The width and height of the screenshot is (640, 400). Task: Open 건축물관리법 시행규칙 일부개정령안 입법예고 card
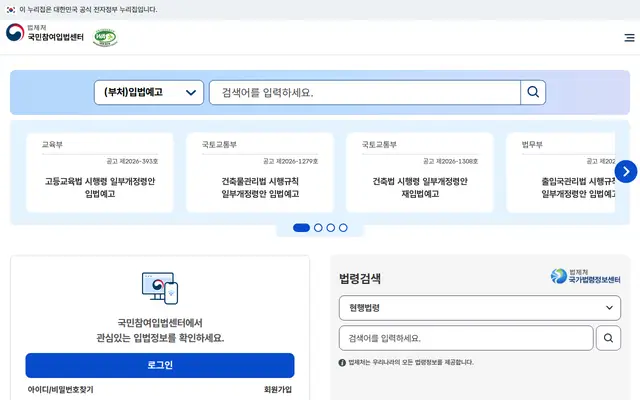(x=260, y=172)
